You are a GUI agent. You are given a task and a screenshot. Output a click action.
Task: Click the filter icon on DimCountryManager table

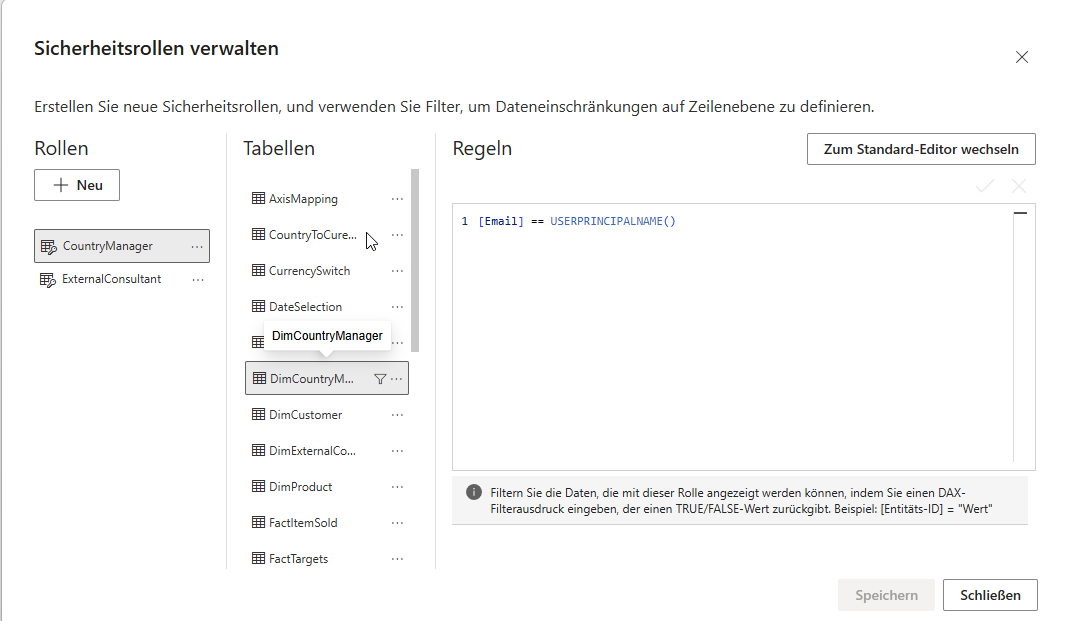pos(380,379)
